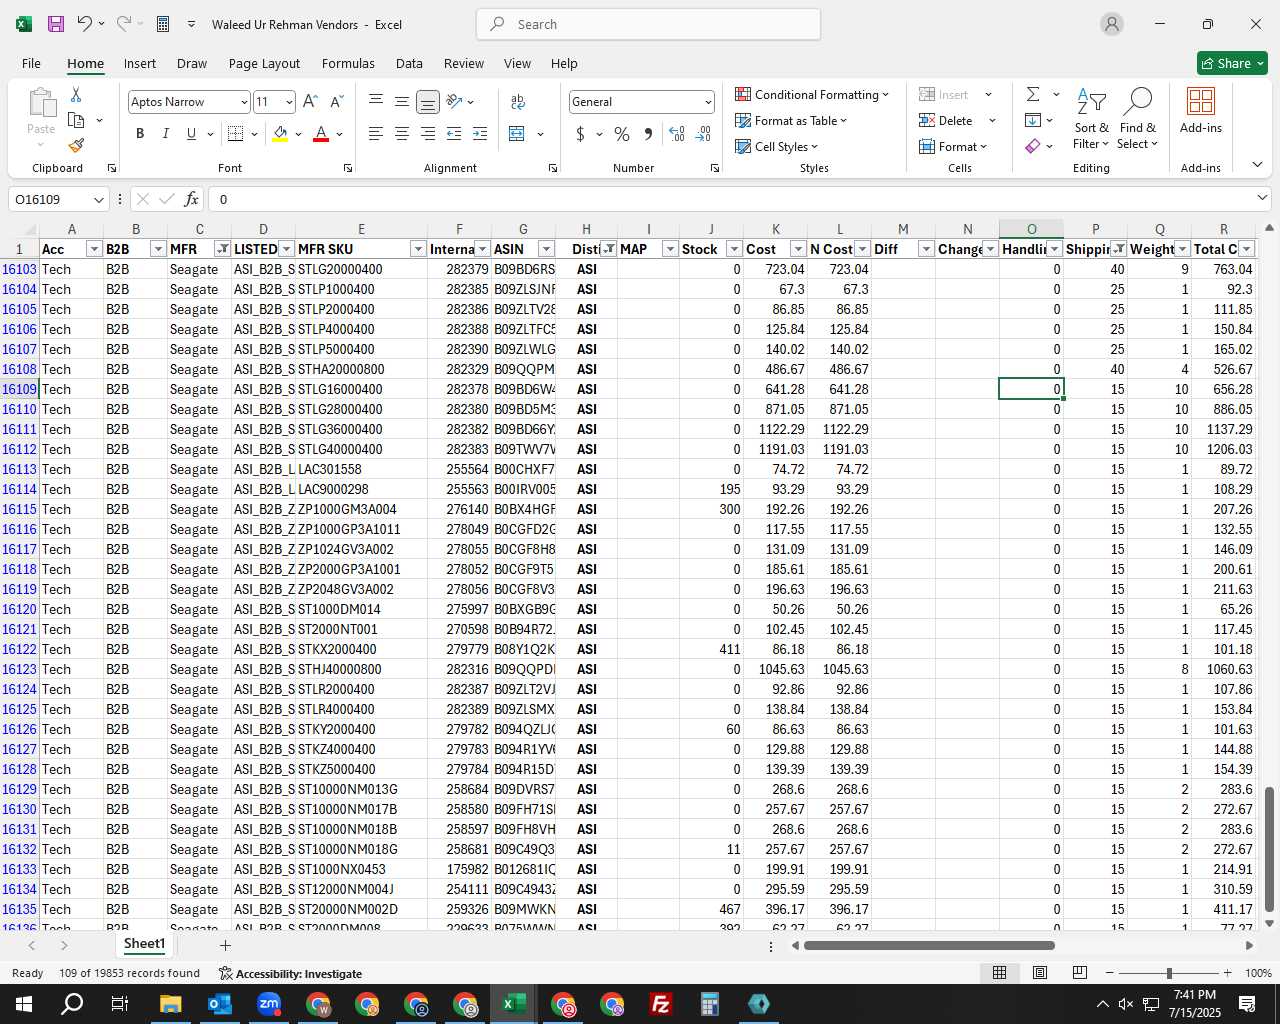This screenshot has width=1280, height=1024.
Task: Open the File menu
Action: 31,63
